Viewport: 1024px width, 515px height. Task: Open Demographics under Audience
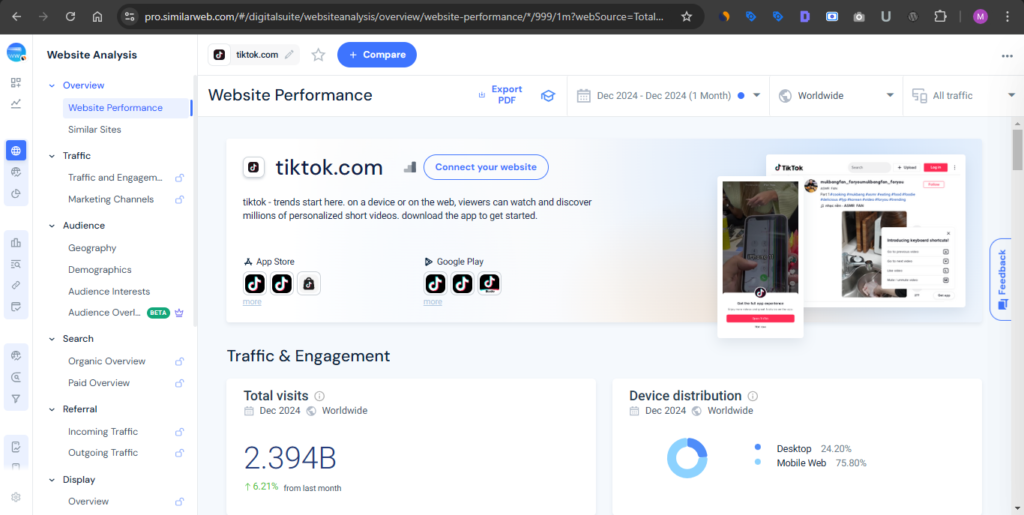point(100,270)
